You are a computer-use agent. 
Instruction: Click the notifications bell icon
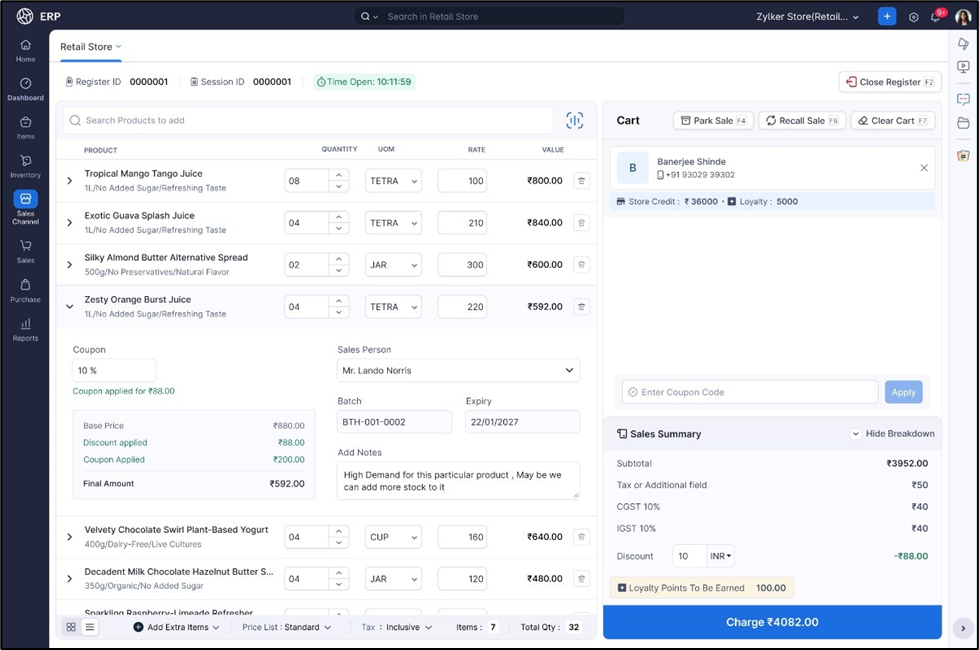935,17
